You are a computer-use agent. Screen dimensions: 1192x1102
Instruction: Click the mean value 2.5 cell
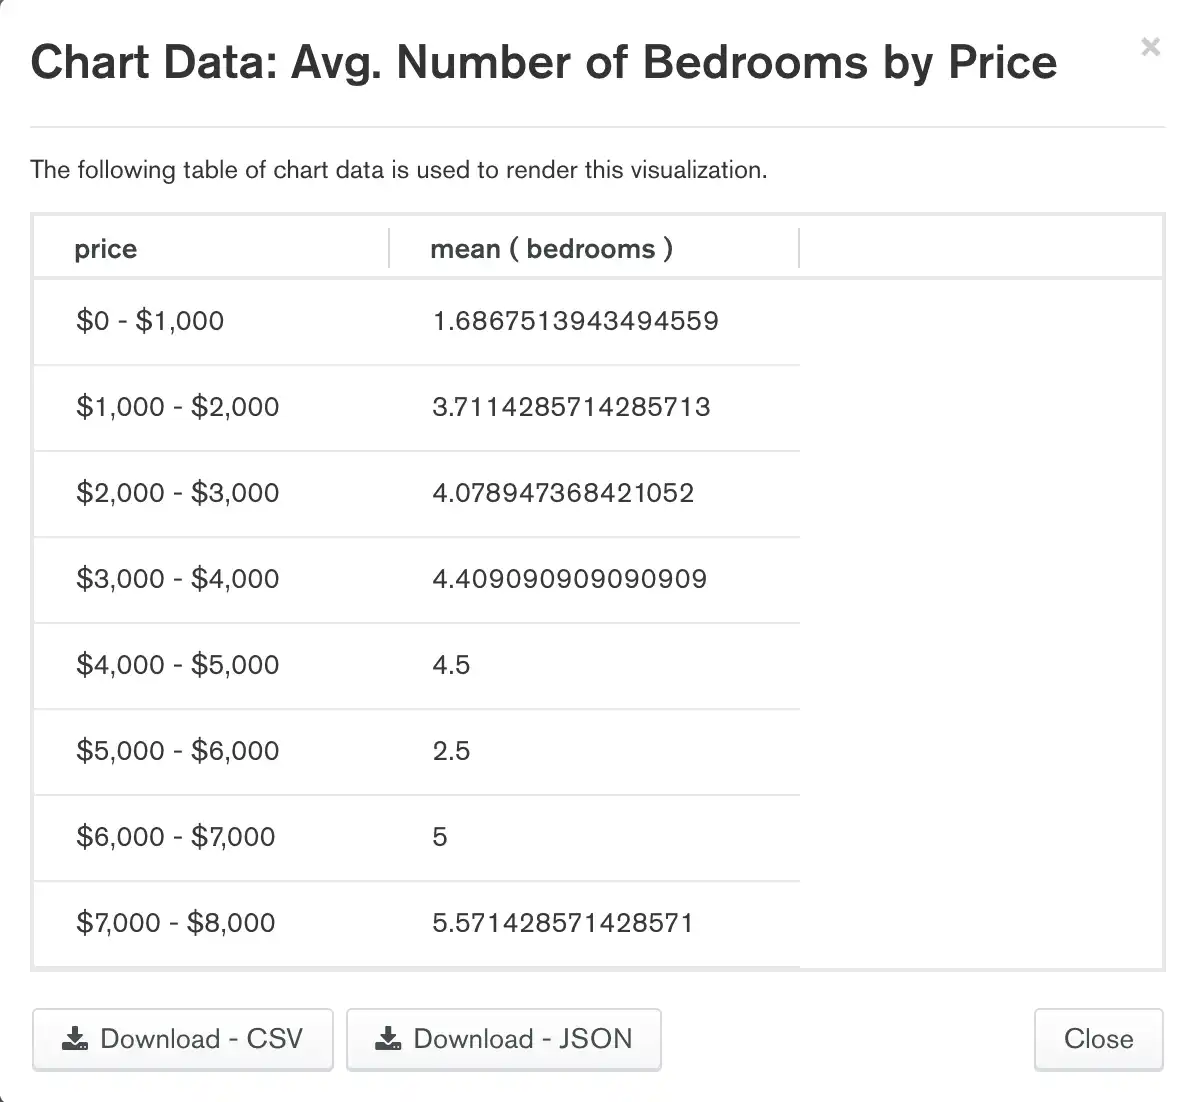(x=451, y=751)
